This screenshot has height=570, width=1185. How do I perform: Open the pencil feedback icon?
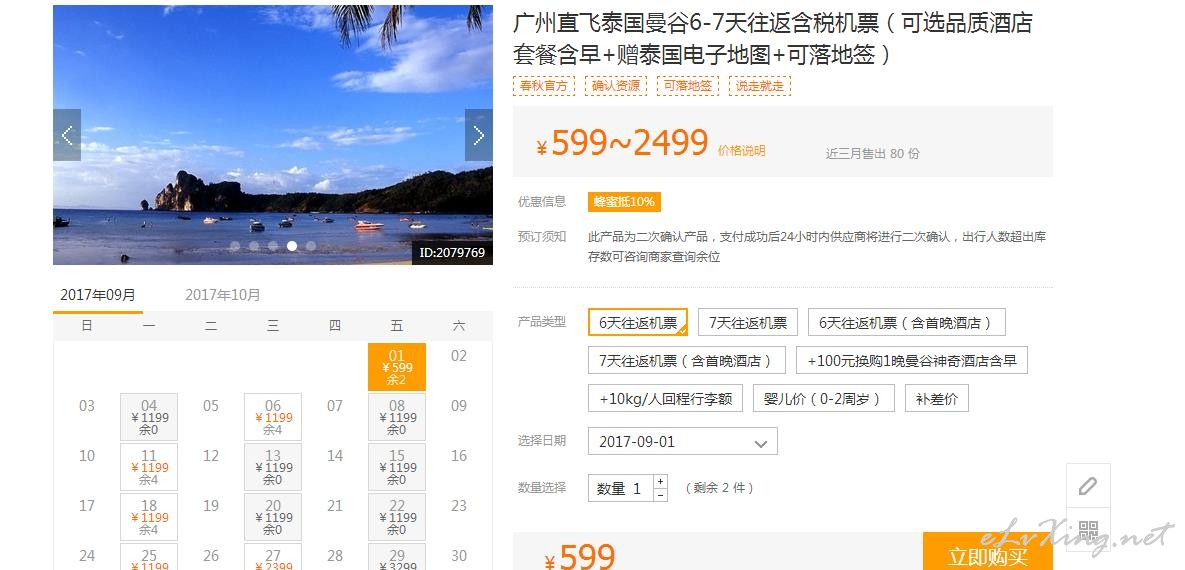(1088, 485)
